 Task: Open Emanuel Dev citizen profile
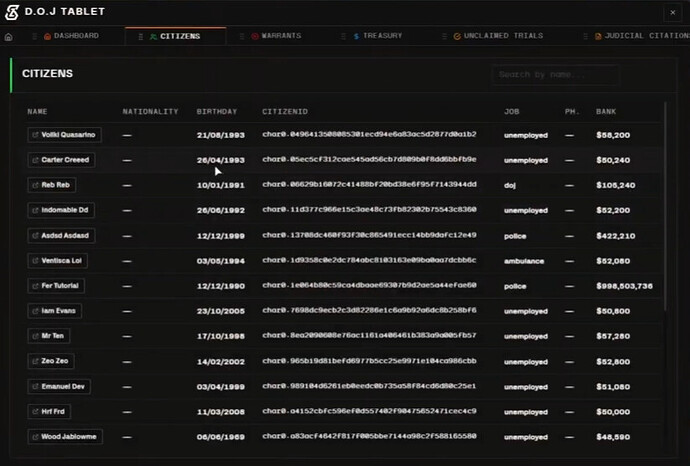pyautogui.click(x=59, y=386)
